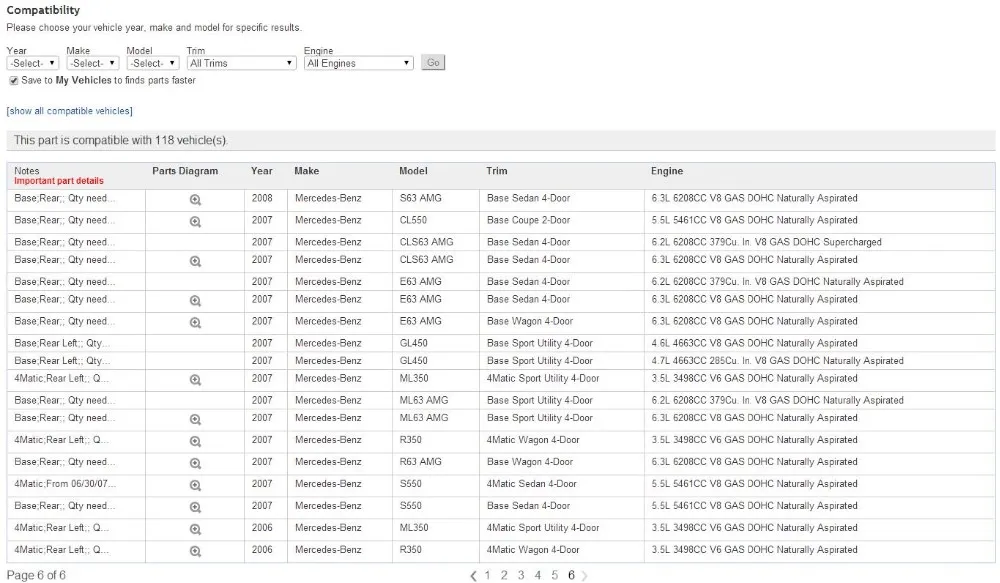Go to previous page with left arrow
The image size is (1000, 583).
[x=473, y=576]
